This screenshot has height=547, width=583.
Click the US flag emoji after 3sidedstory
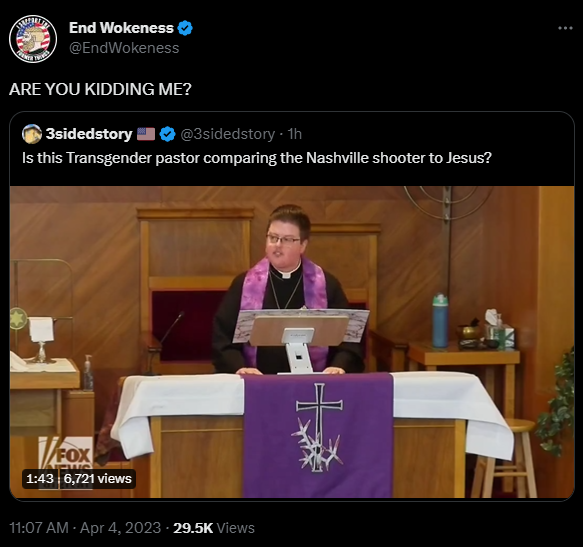(146, 134)
